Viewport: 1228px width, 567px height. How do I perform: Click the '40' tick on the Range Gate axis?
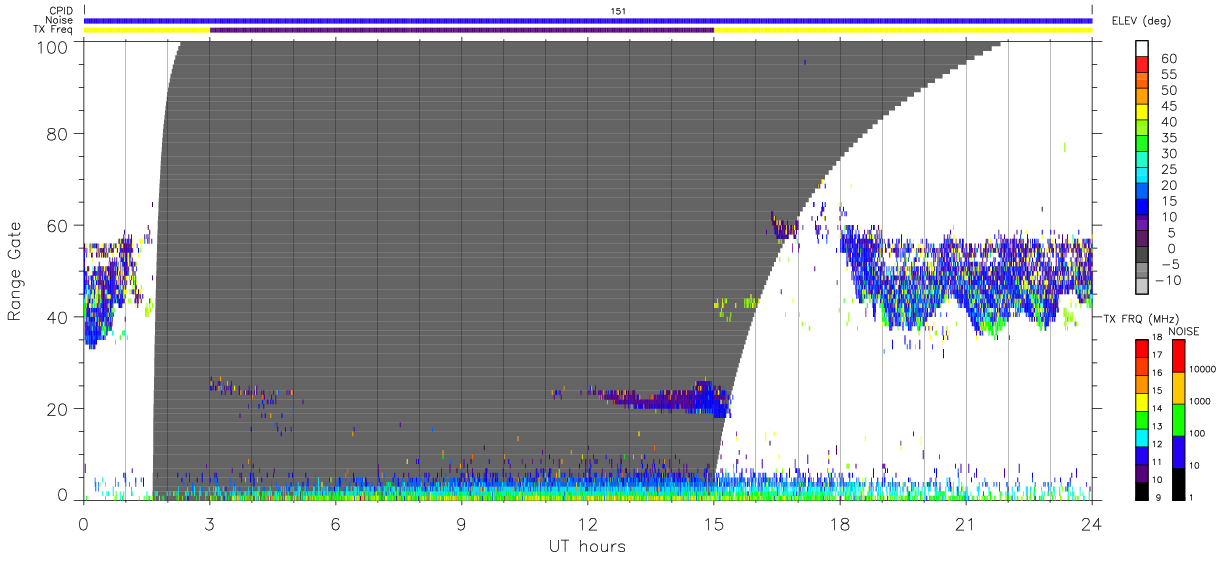[58, 316]
